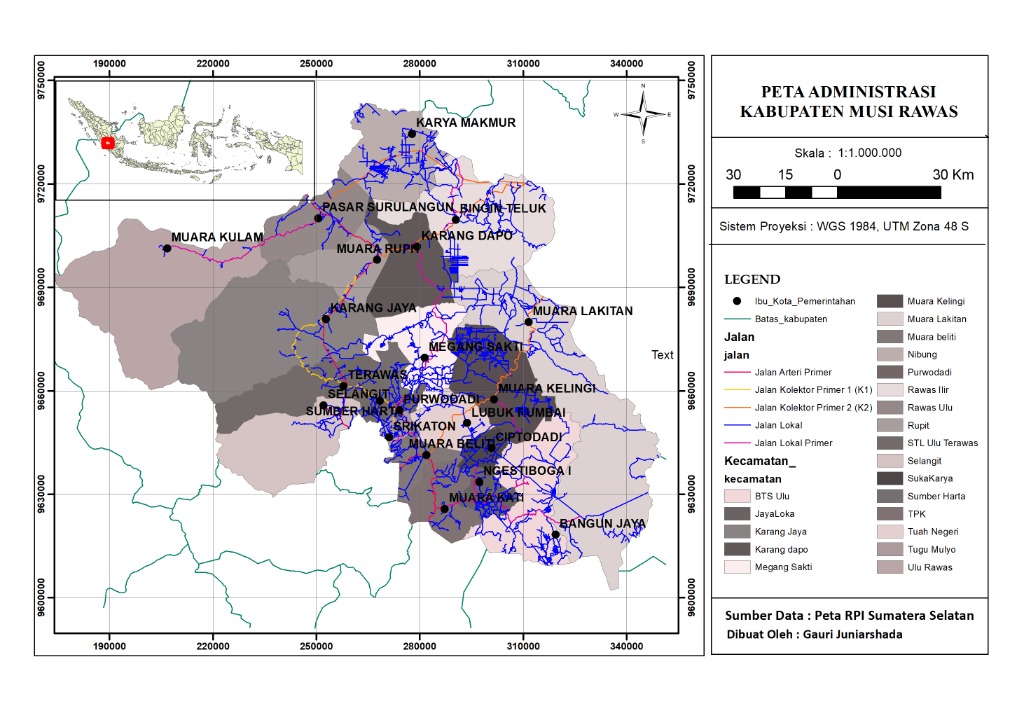Click the Tuah Negeri legend color swatch
The image size is (1024, 724).
(x=889, y=531)
